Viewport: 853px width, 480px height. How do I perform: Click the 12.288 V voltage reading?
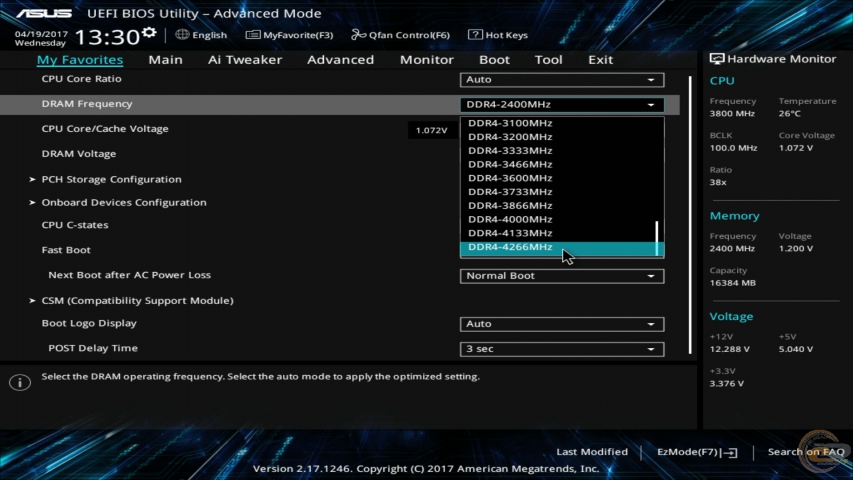coord(730,349)
